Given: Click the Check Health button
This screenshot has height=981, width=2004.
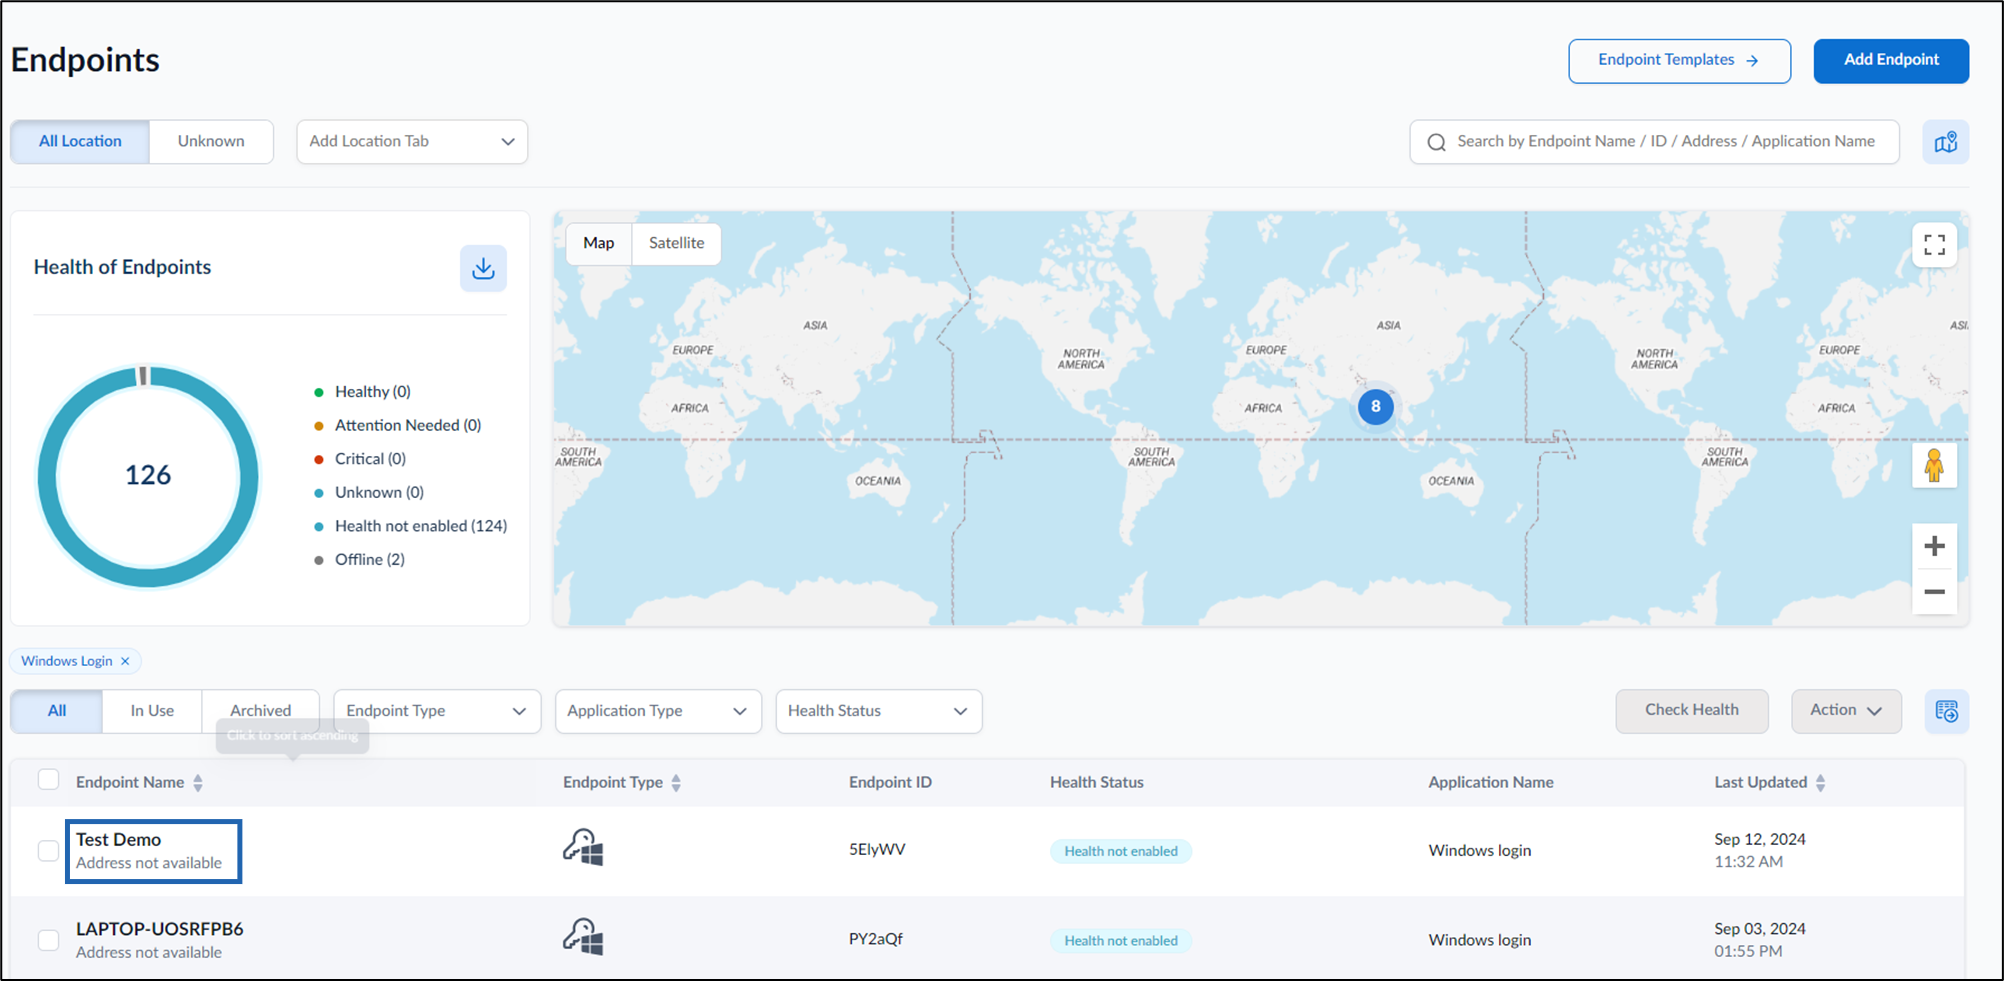Looking at the screenshot, I should [x=1692, y=711].
